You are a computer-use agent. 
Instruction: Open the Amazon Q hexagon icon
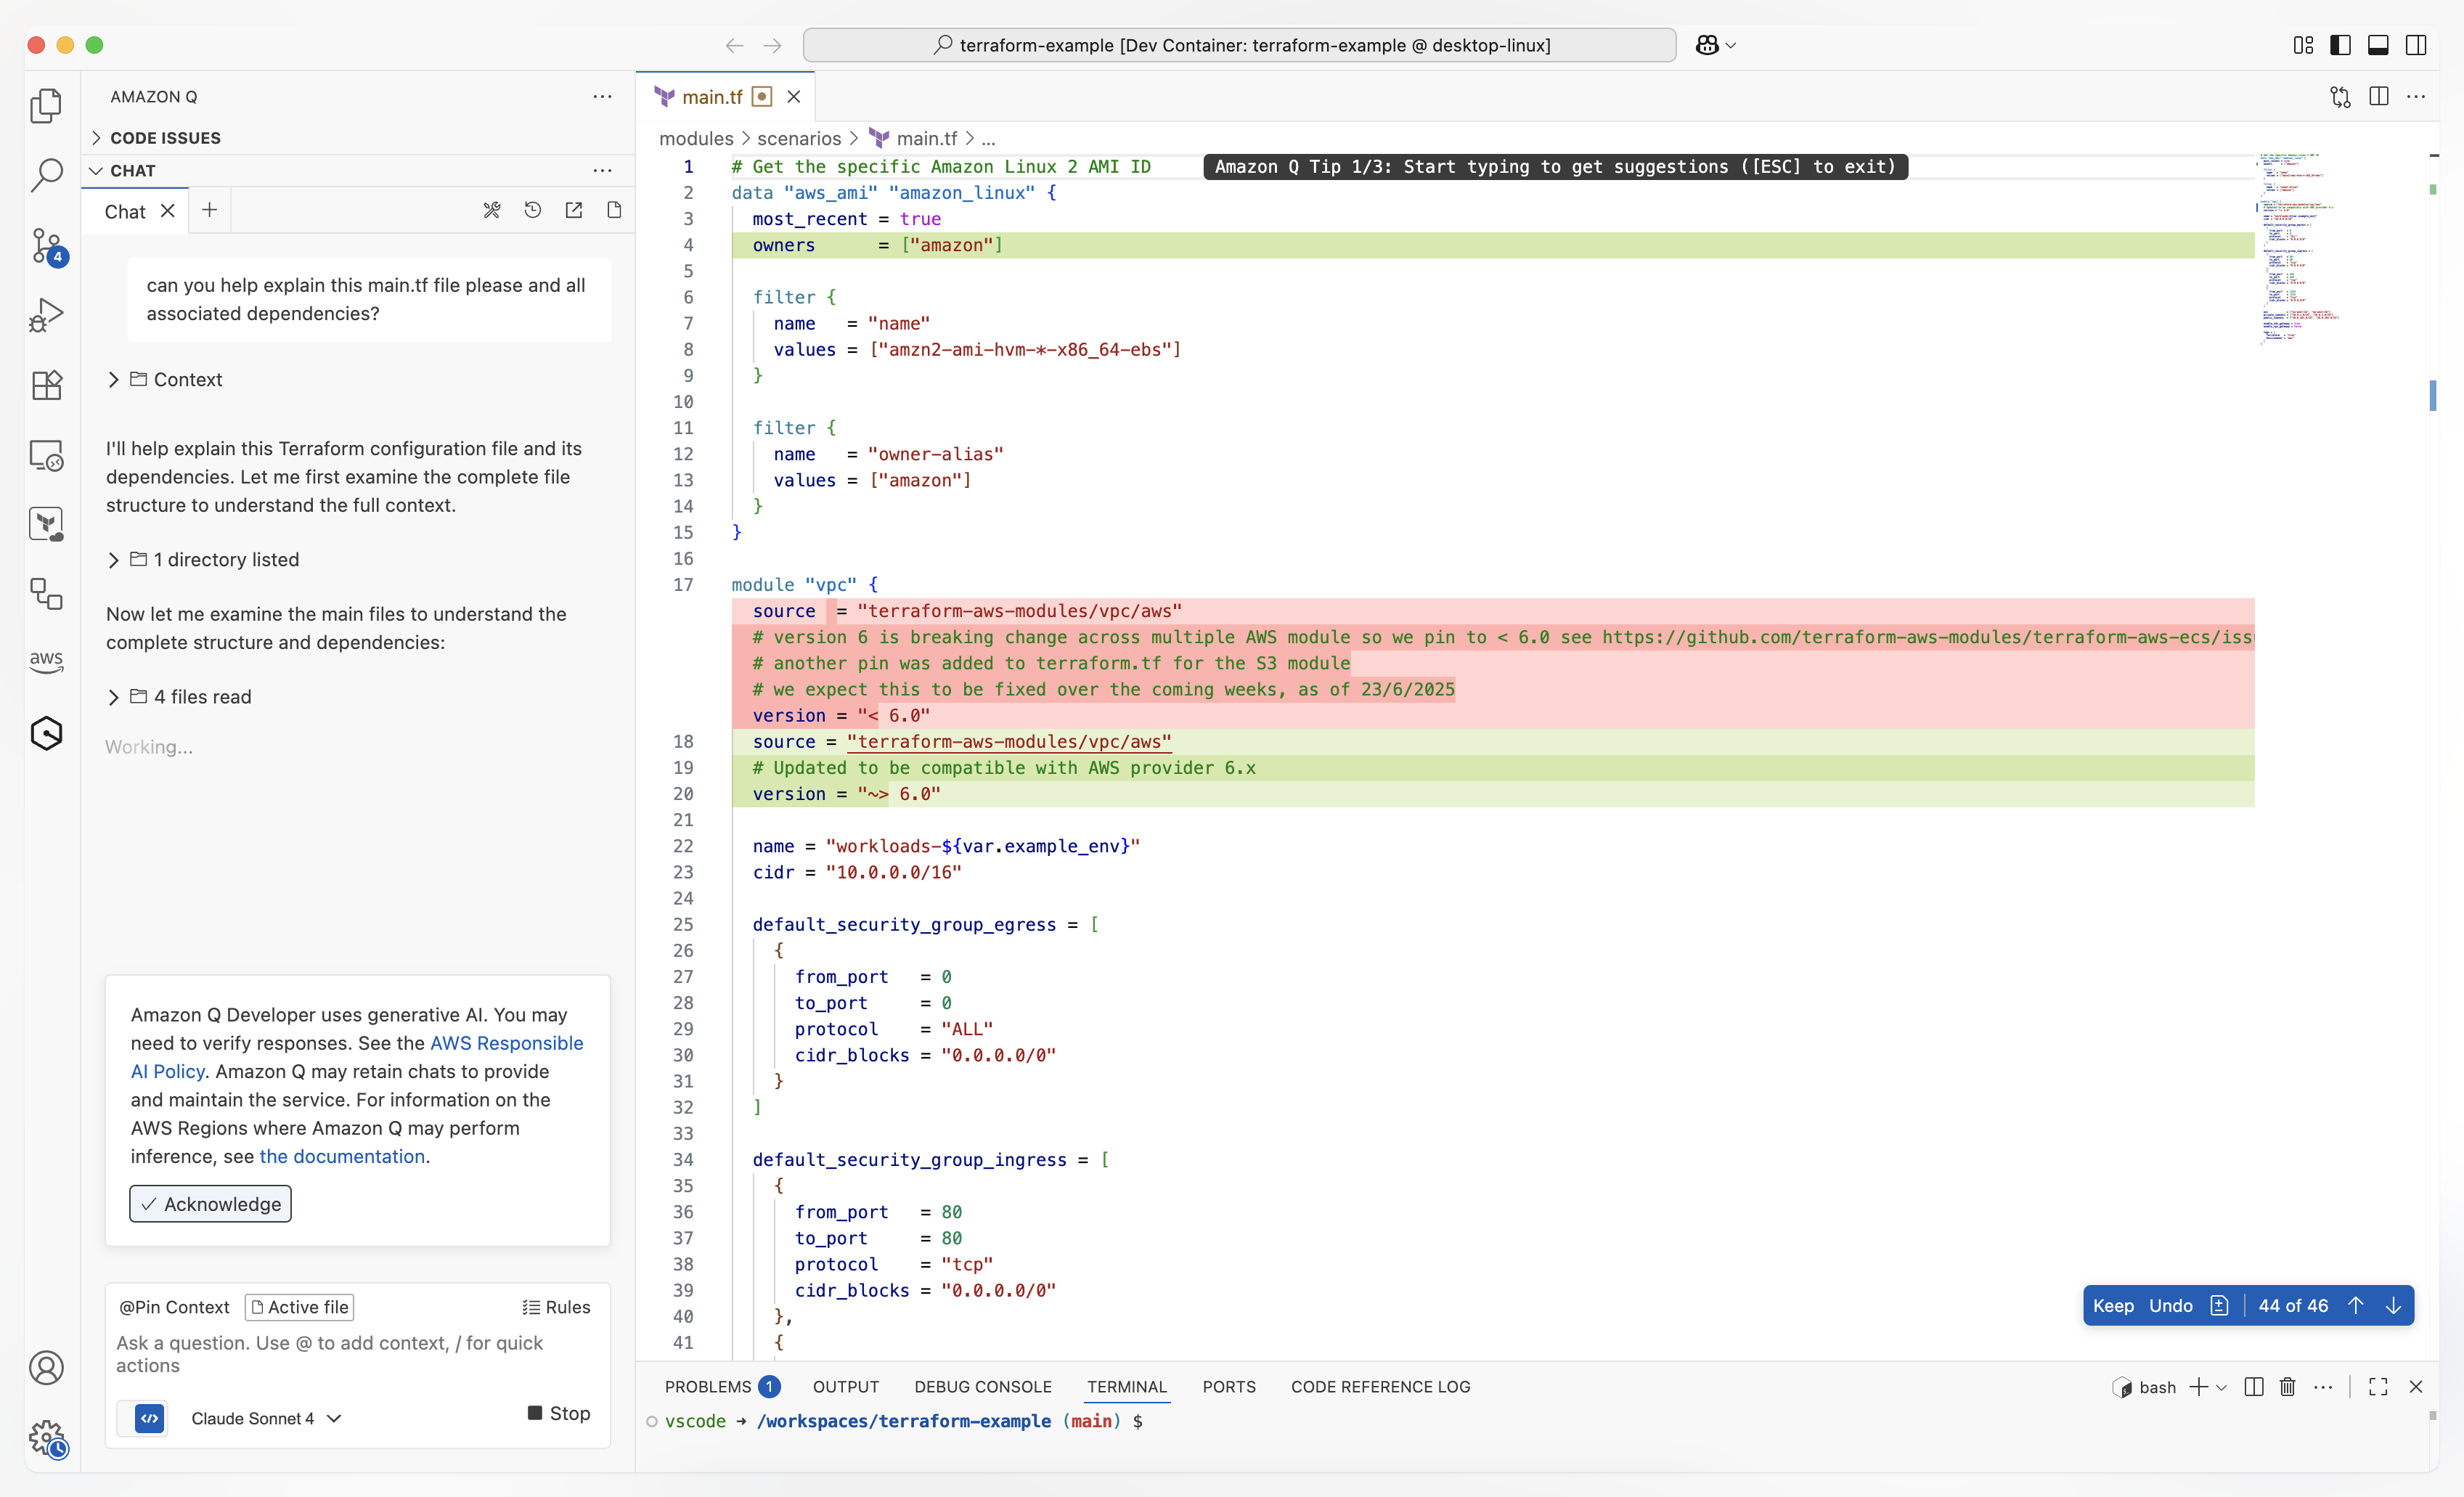(46, 733)
